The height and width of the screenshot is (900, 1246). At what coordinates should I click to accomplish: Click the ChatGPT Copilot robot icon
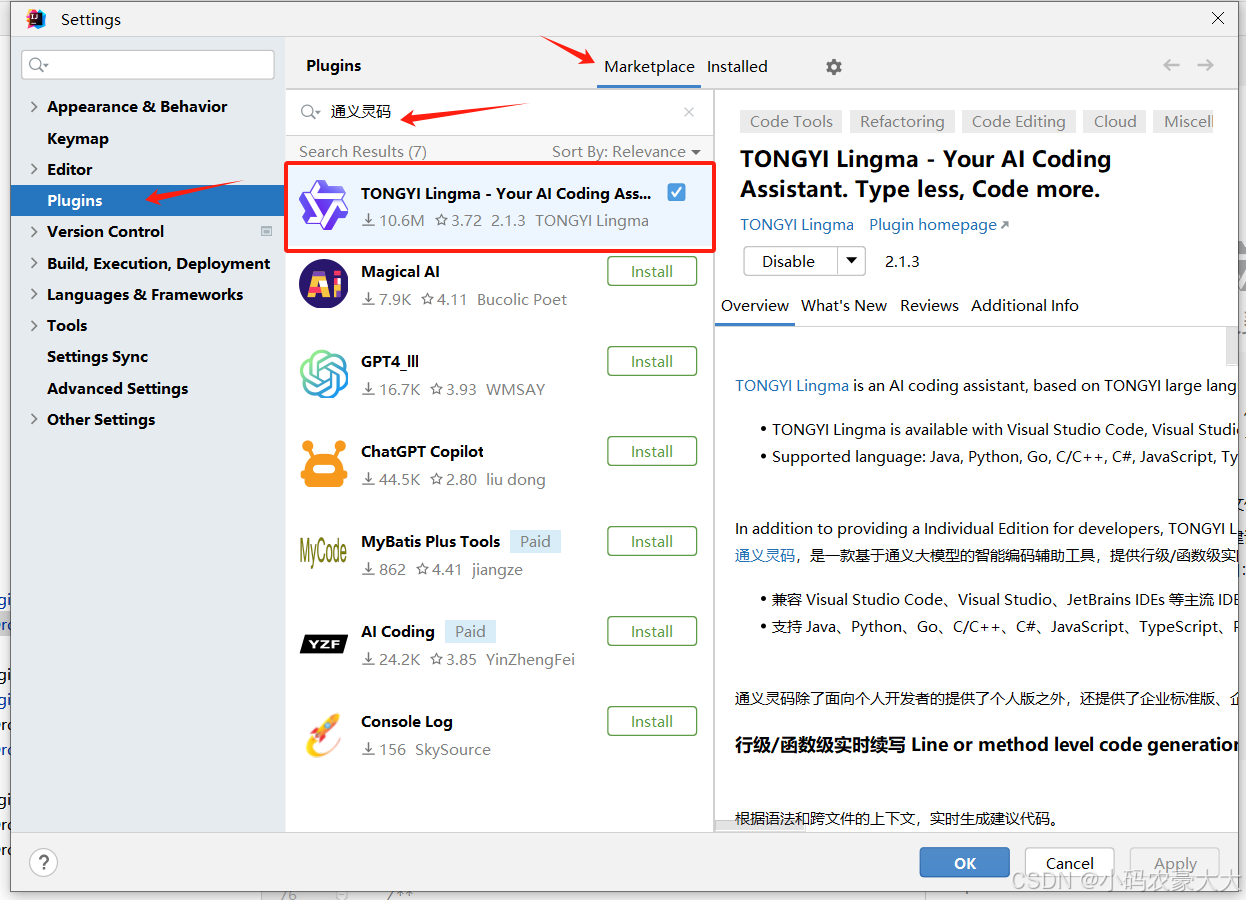(323, 464)
